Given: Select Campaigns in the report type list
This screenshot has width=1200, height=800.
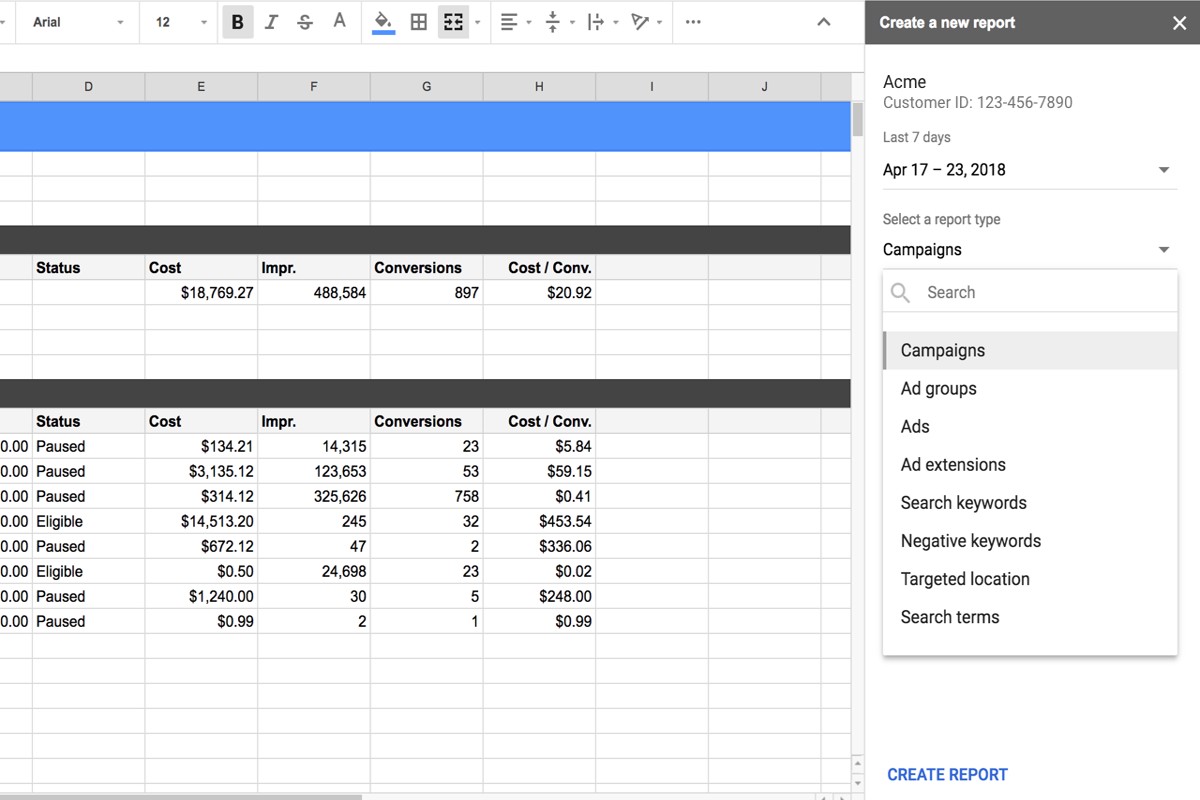Looking at the screenshot, I should click(x=1030, y=351).
